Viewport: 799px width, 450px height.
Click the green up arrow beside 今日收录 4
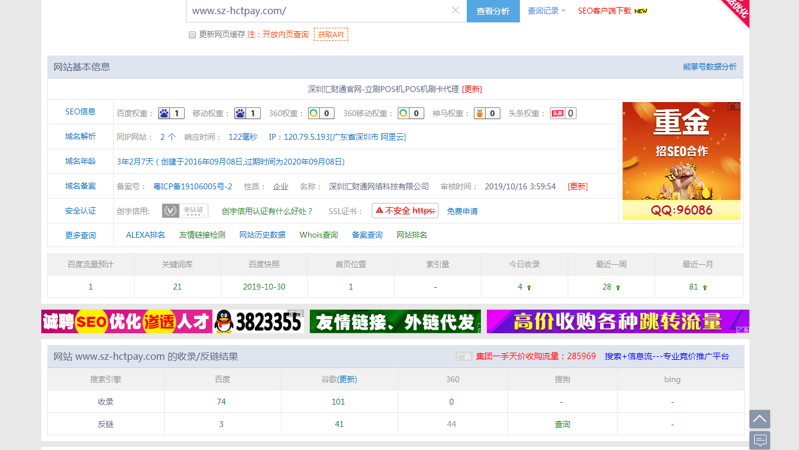coord(529,287)
